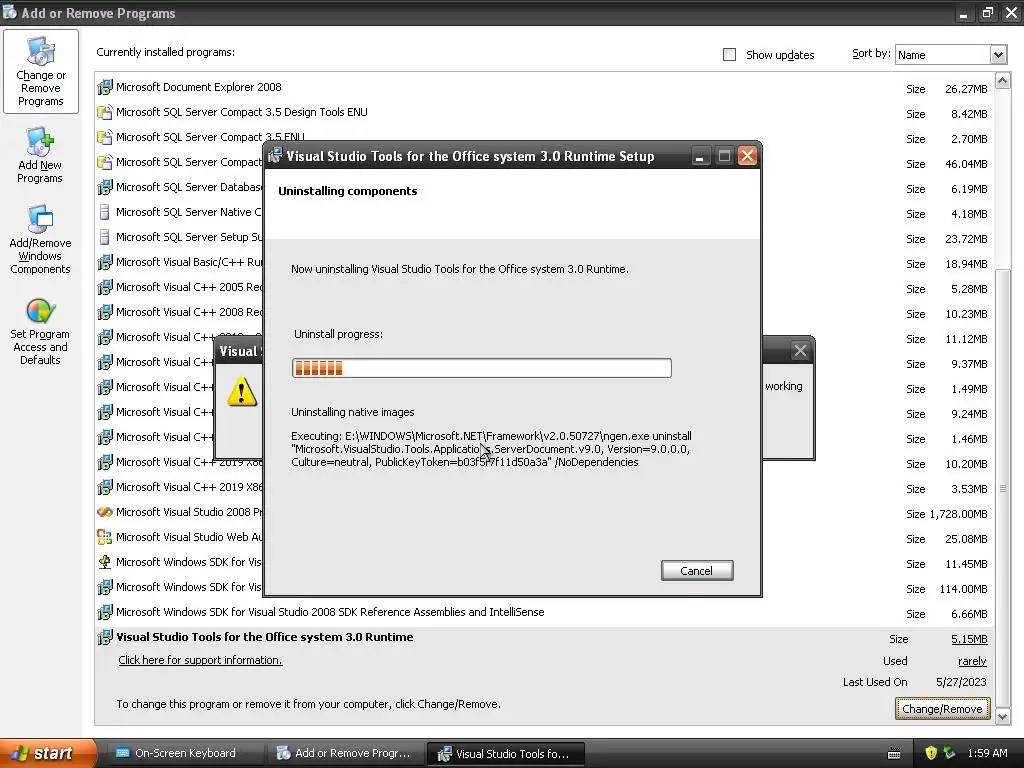Click the uninstall progress bar
The image size is (1024, 768).
coord(481,368)
